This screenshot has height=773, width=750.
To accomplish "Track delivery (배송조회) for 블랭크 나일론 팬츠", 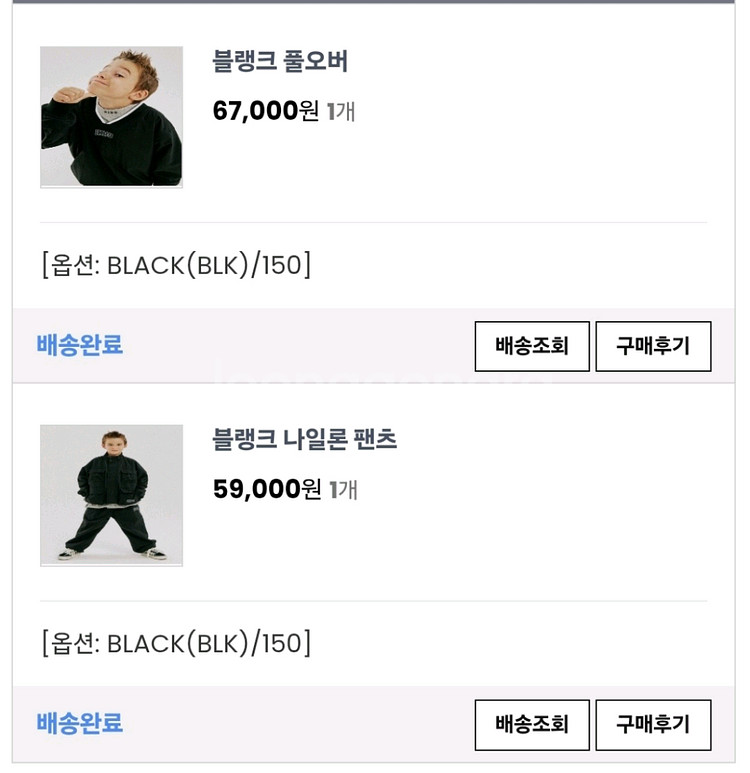I will coord(531,725).
